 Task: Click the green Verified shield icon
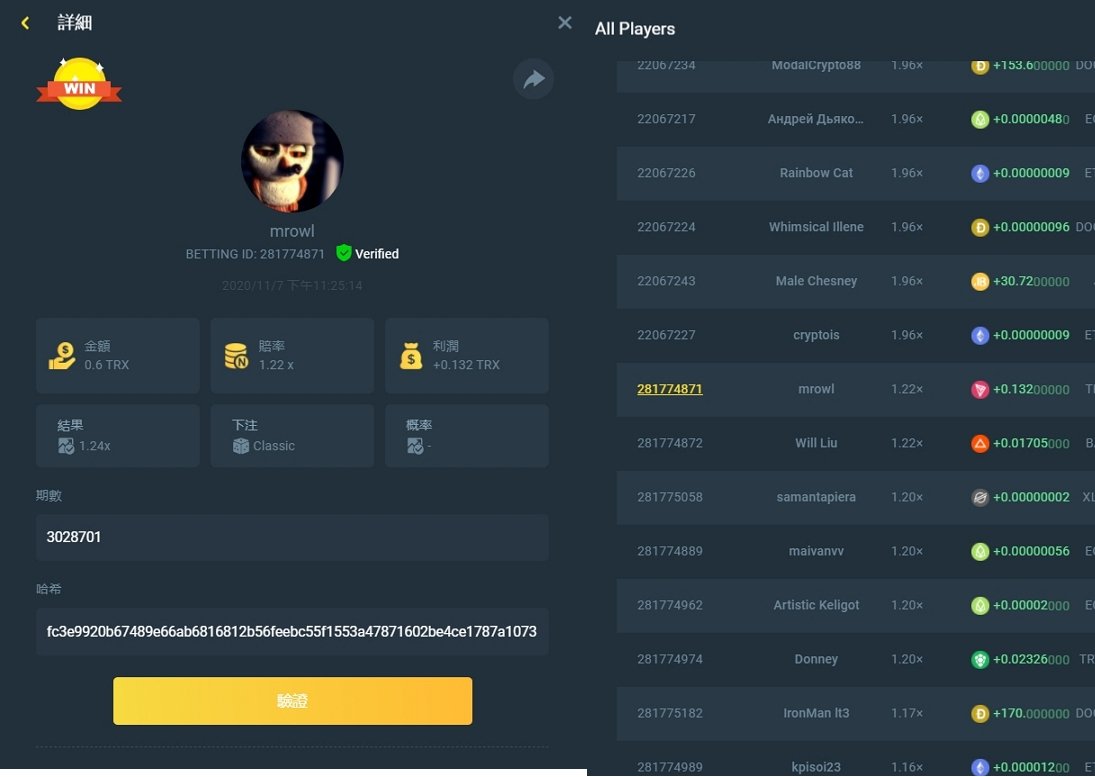click(344, 253)
